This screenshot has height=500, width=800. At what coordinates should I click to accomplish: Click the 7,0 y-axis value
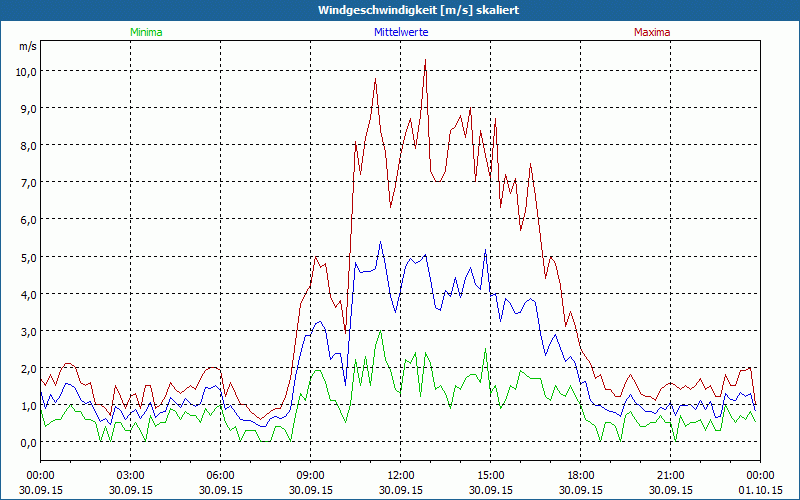tap(27, 183)
